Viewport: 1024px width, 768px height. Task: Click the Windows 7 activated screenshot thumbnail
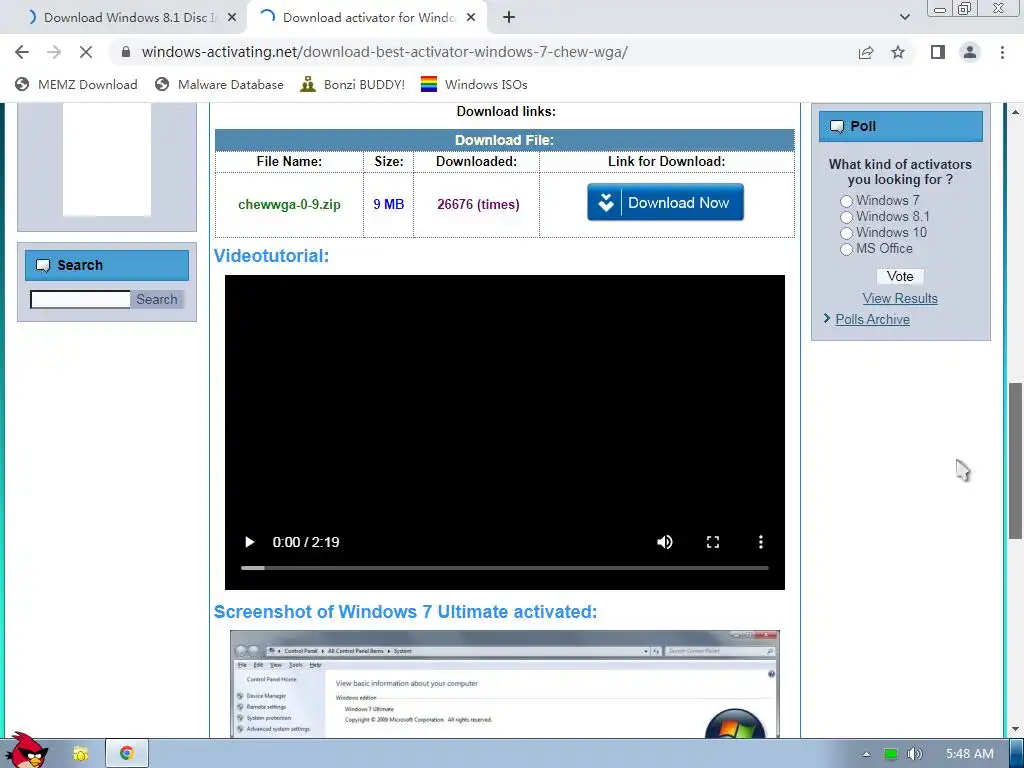(x=505, y=684)
